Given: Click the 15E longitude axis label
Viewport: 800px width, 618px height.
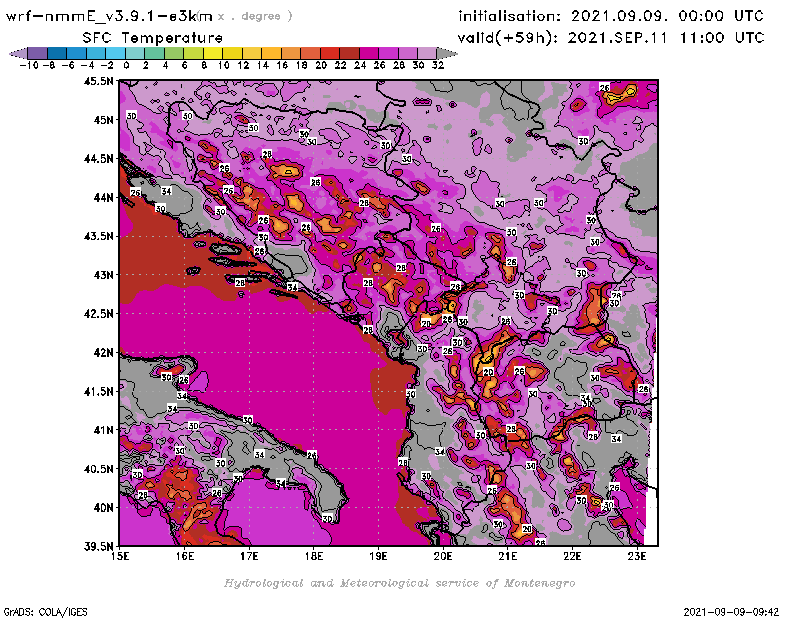Looking at the screenshot, I should 120,556.
